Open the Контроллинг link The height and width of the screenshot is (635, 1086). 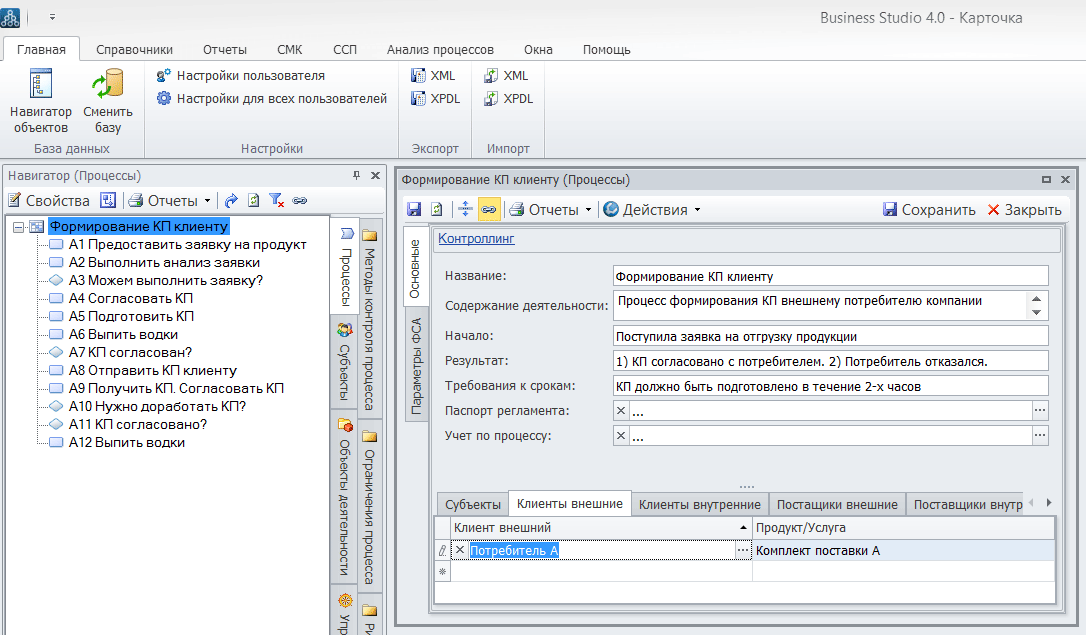[x=476, y=239]
